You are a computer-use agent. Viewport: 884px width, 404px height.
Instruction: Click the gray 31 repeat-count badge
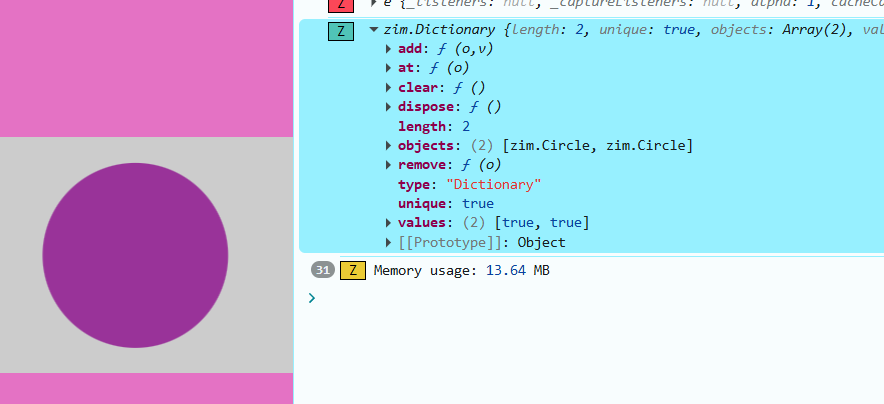(x=322, y=271)
